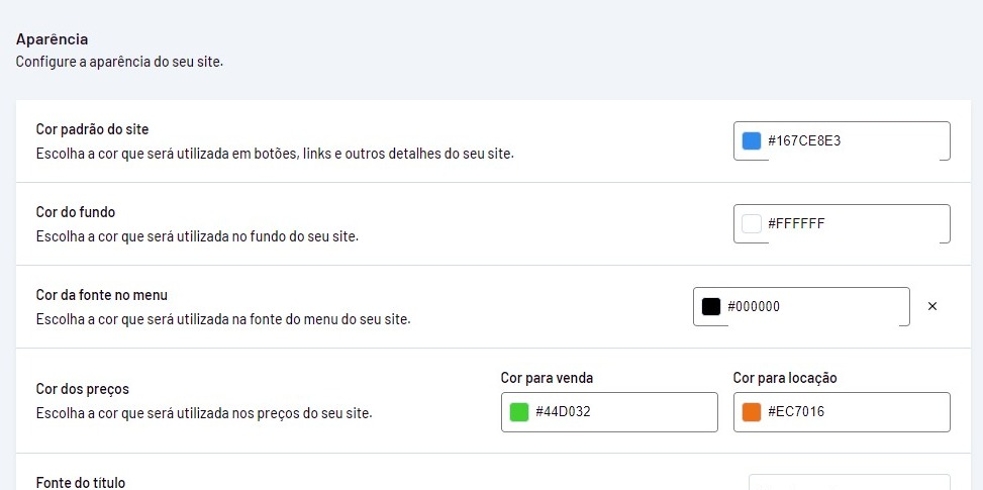The height and width of the screenshot is (490, 983).
Task: Focus the #44D032 sale color field
Action: [x=620, y=412]
